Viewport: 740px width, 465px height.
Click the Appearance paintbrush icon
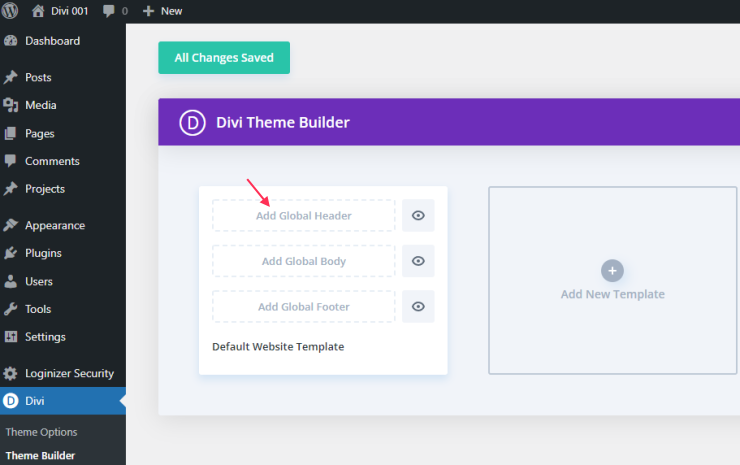tap(10, 226)
